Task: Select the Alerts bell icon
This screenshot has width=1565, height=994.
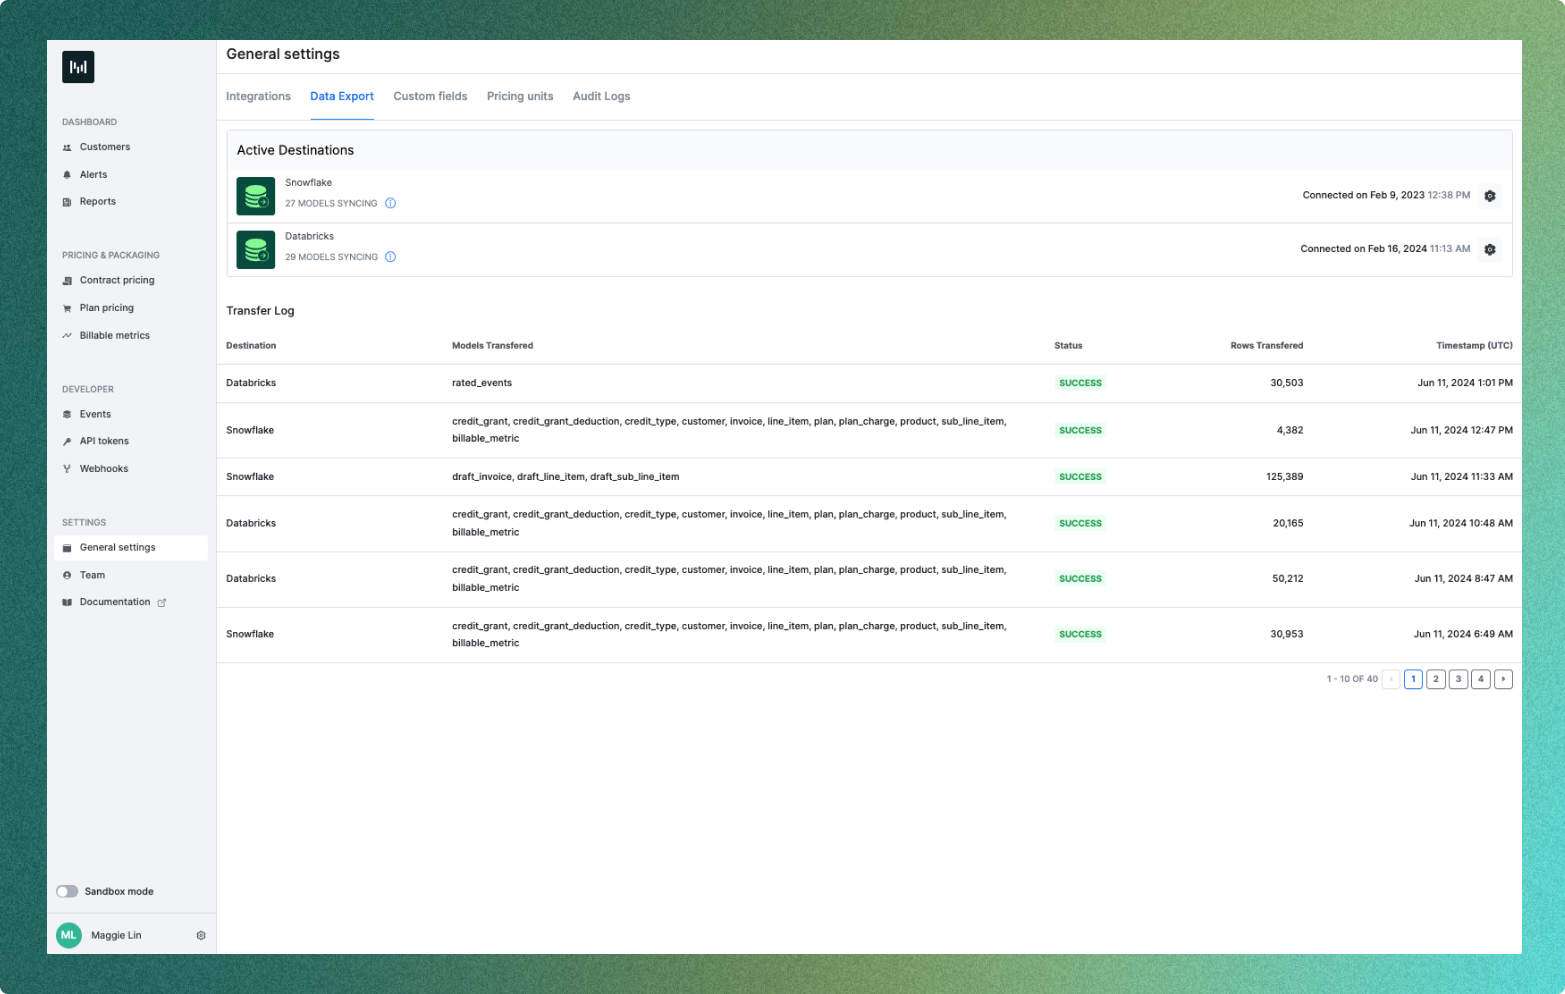Action: click(x=66, y=174)
